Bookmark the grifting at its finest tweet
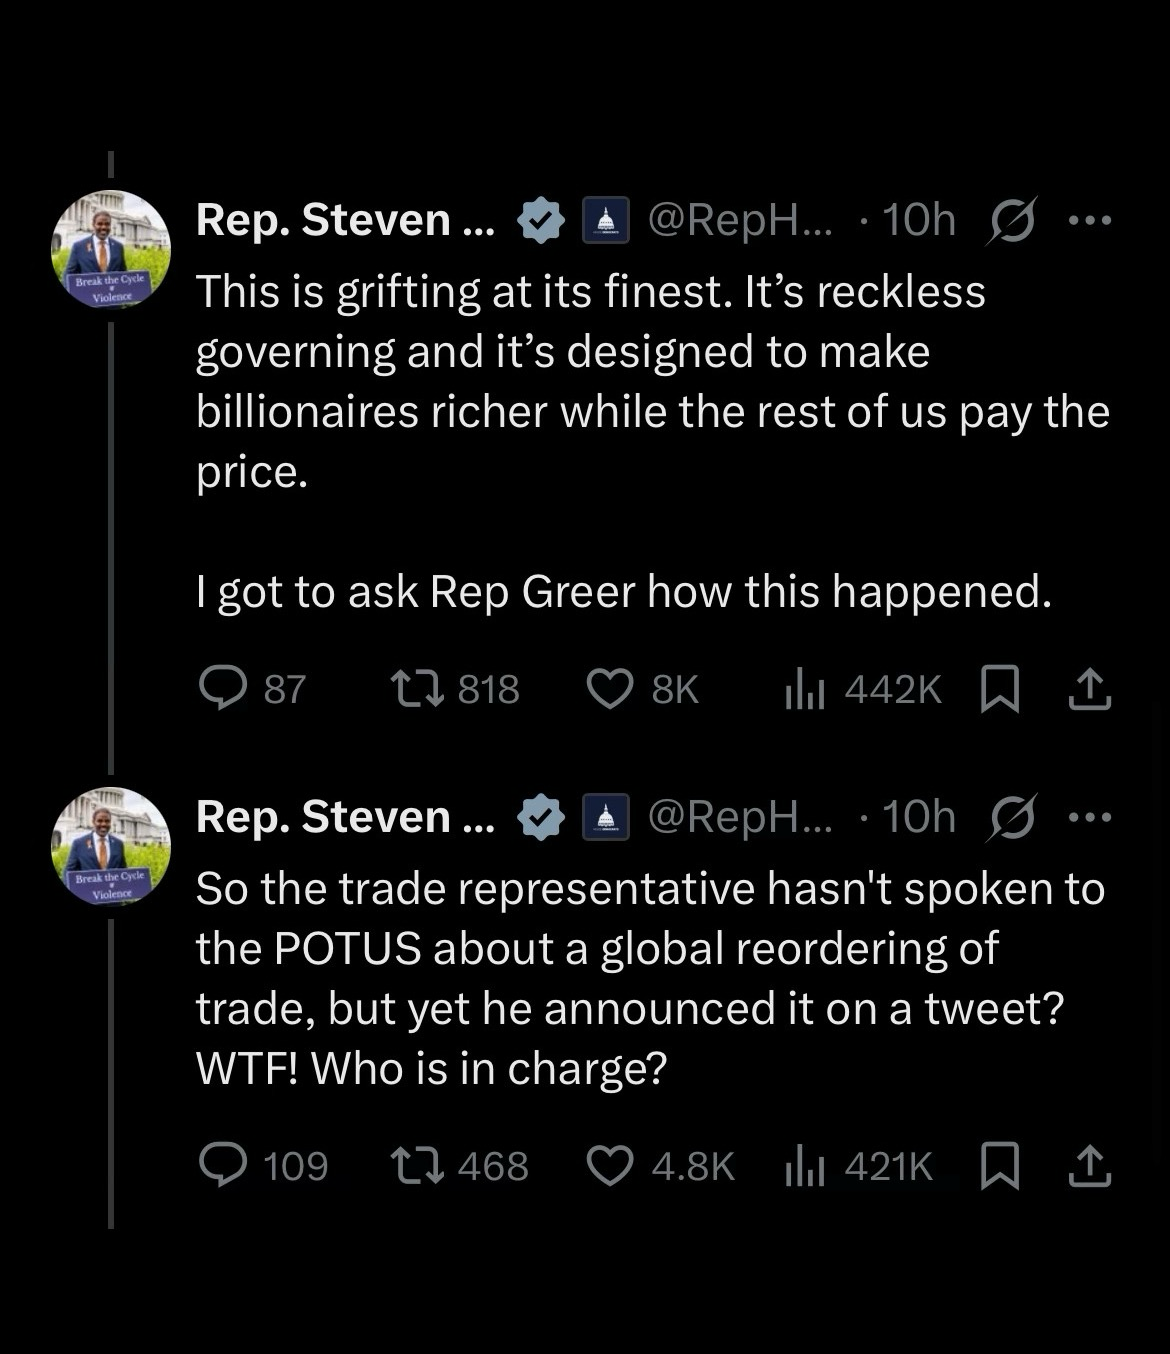 pyautogui.click(x=1000, y=689)
